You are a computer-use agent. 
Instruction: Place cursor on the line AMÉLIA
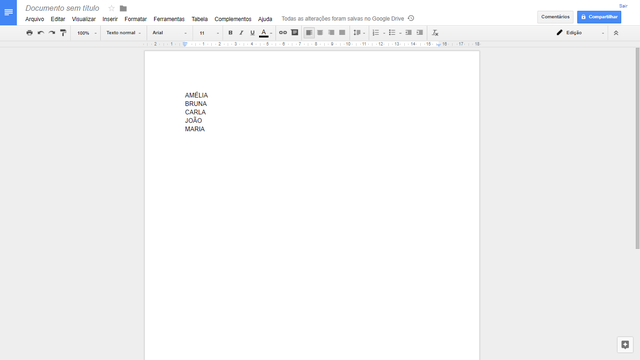(x=196, y=95)
